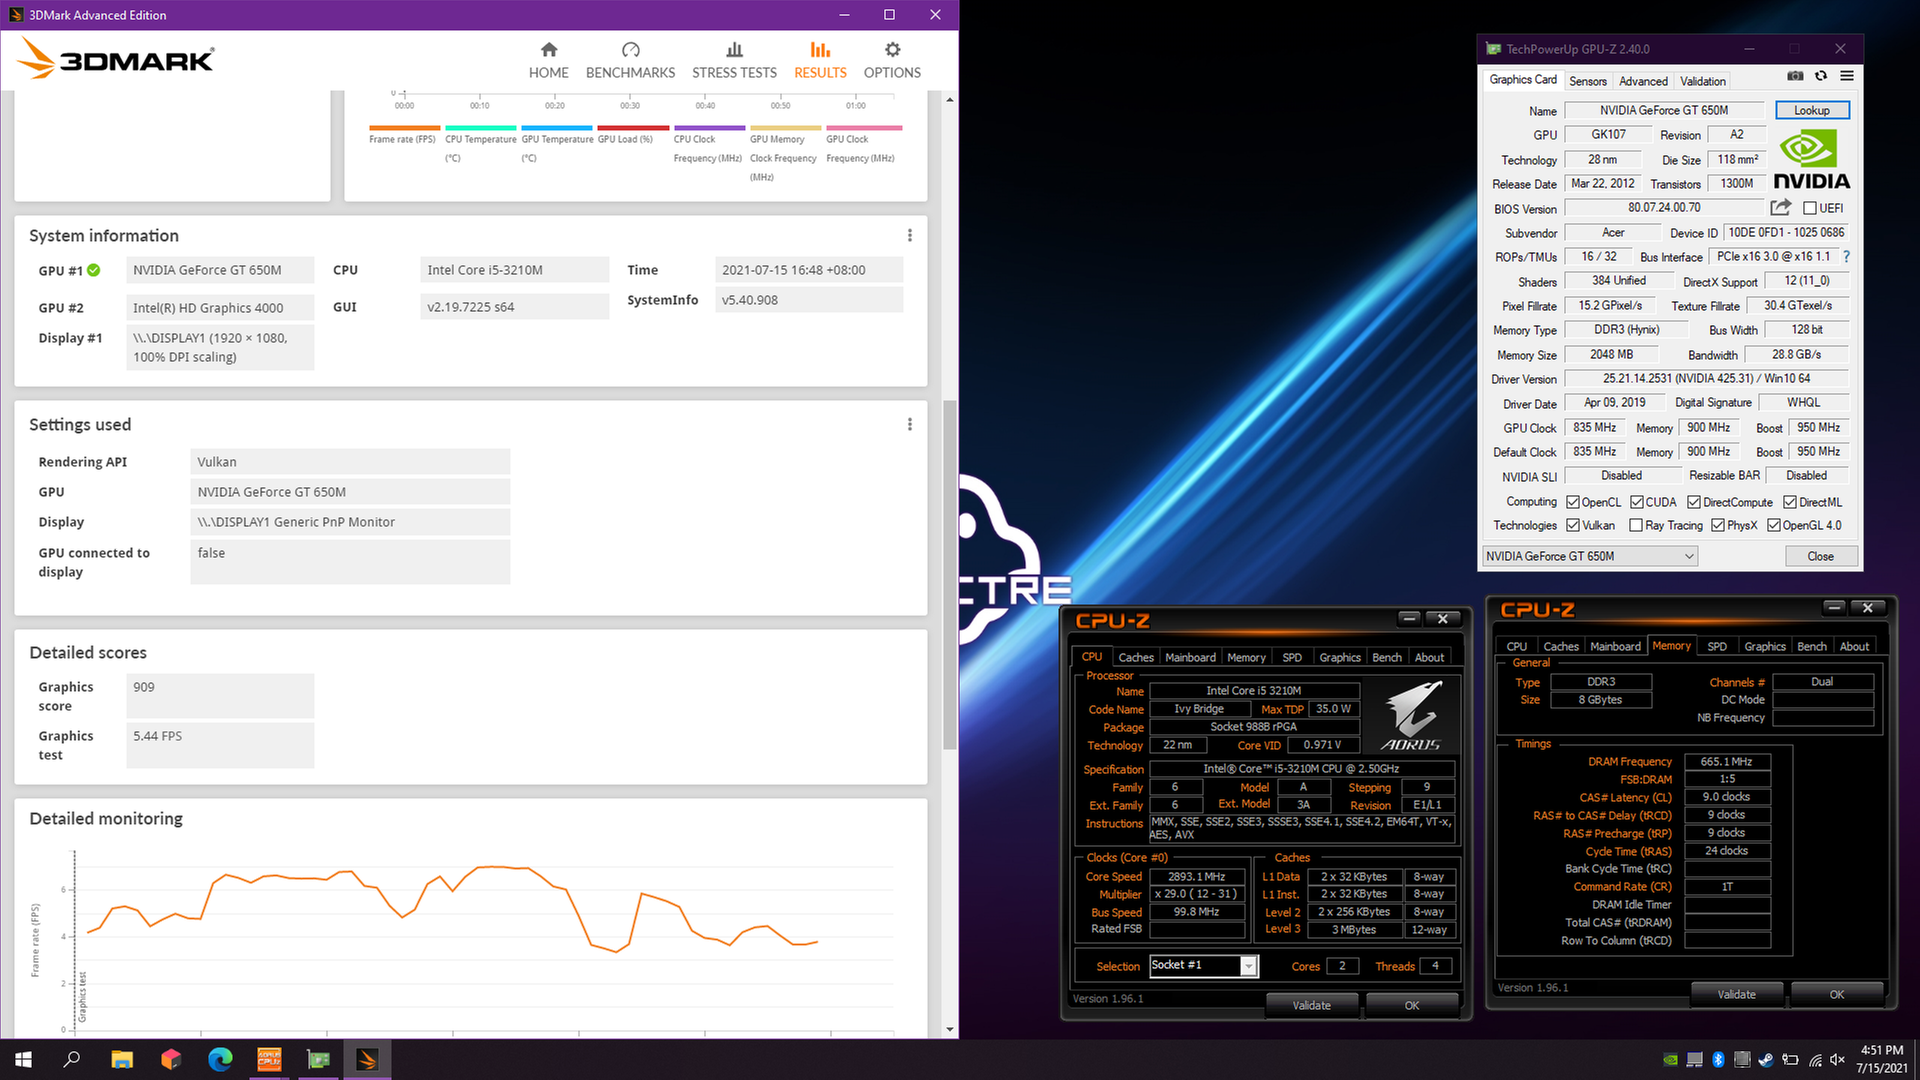Screen dimensions: 1920x1080
Task: Open the Socket #1 selection dropdown in CPU-Z
Action: 1203,965
